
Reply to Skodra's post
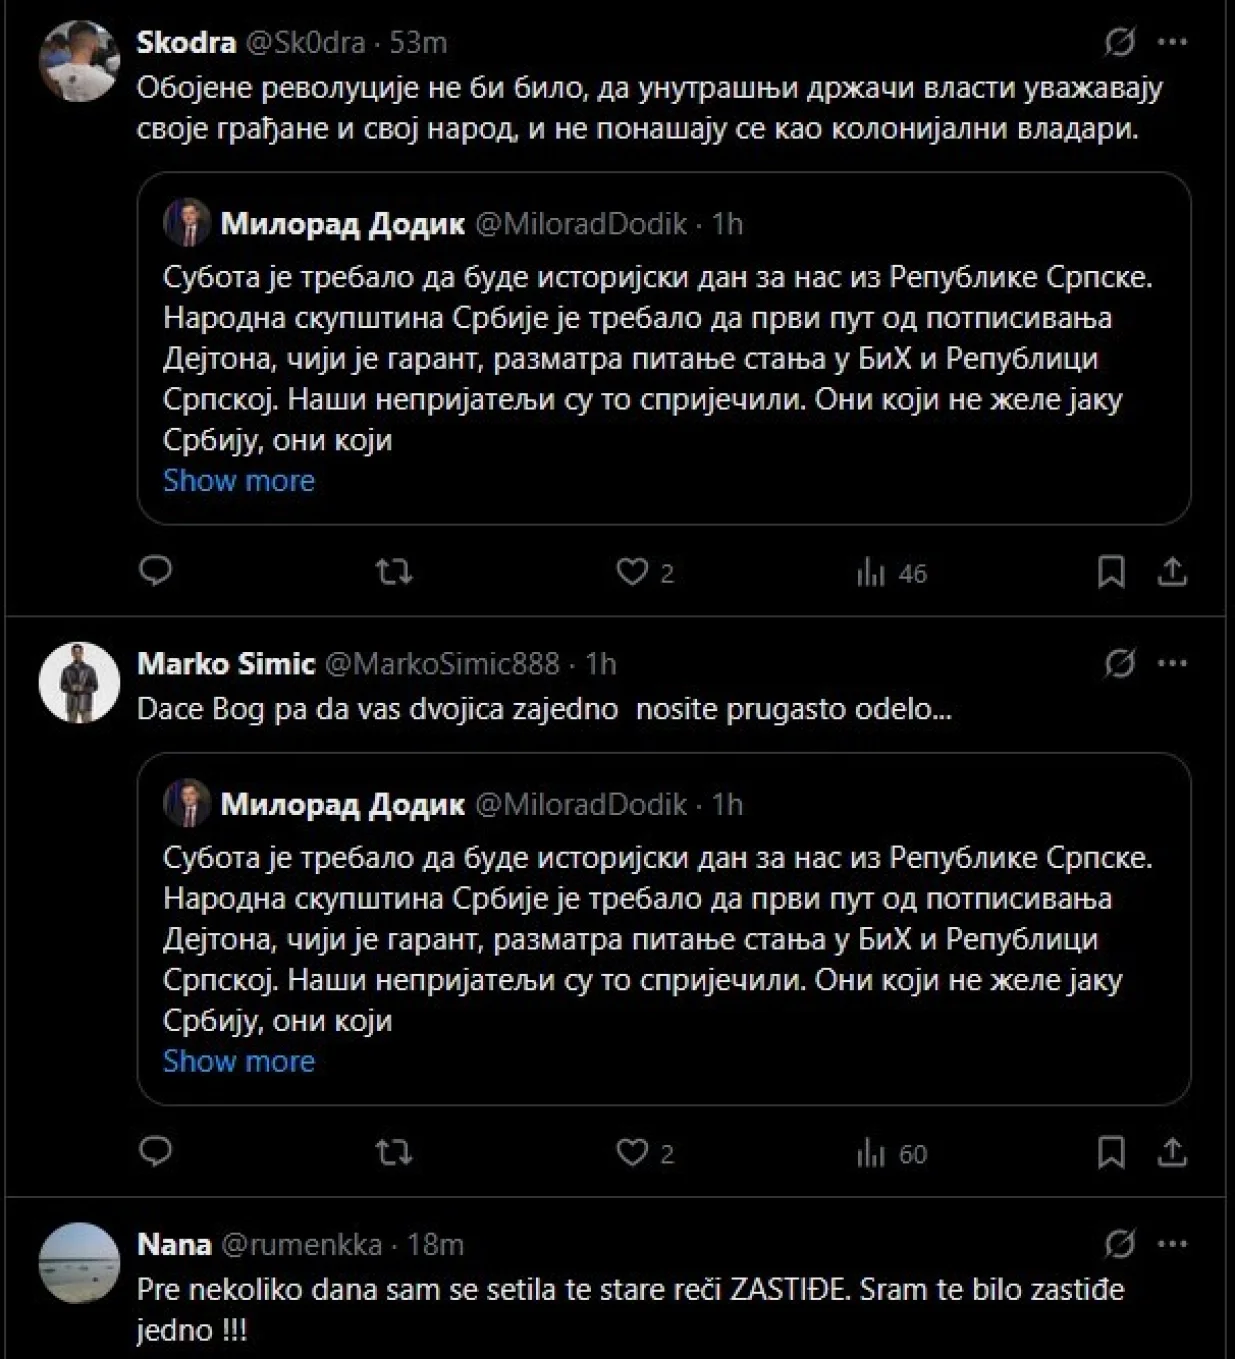coord(155,571)
